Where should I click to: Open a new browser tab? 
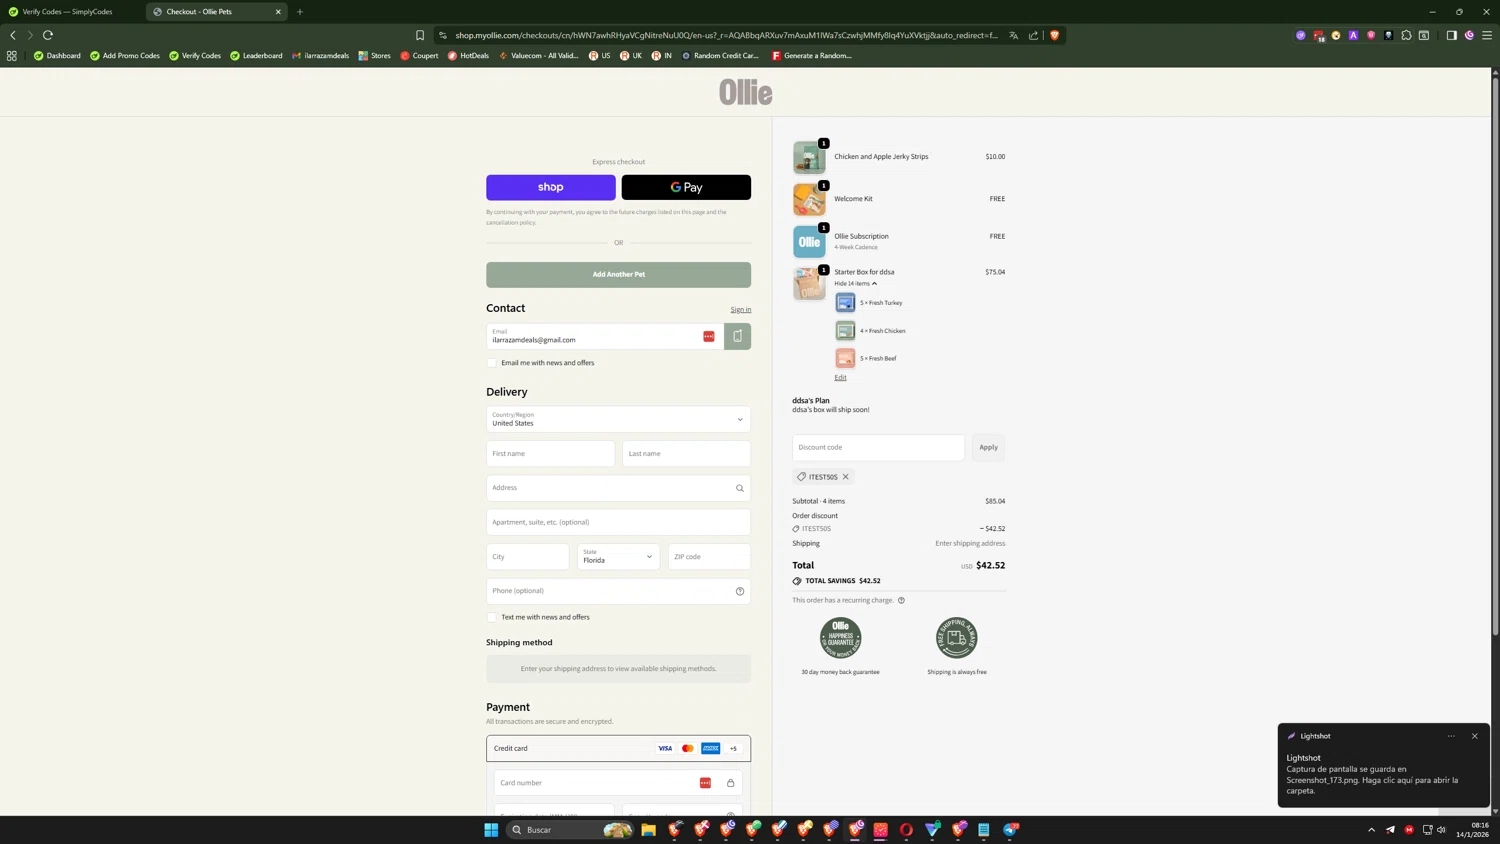tap(300, 12)
